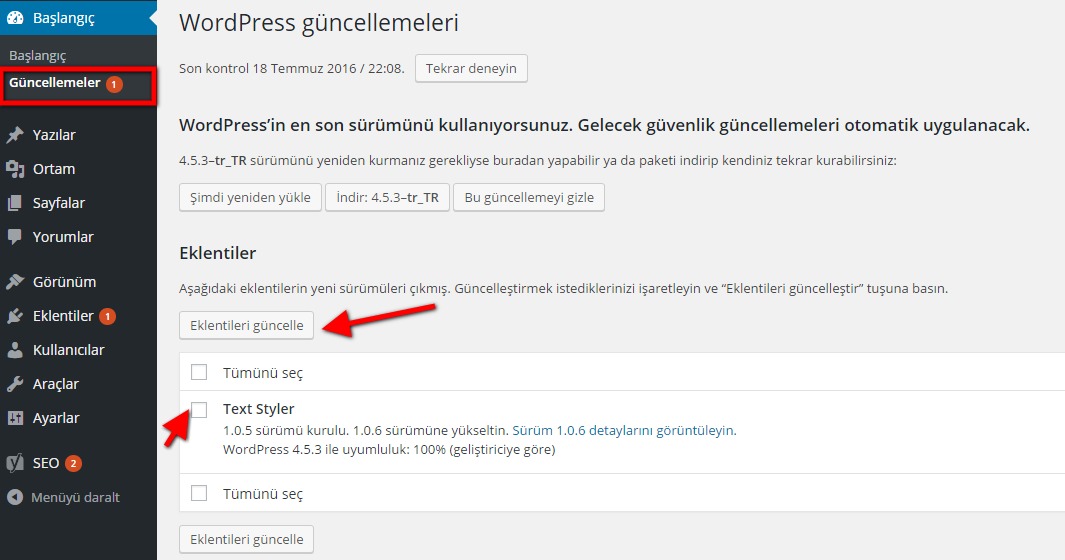Click the Yoast SEO icon
This screenshot has width=1065, height=560.
(x=15, y=463)
